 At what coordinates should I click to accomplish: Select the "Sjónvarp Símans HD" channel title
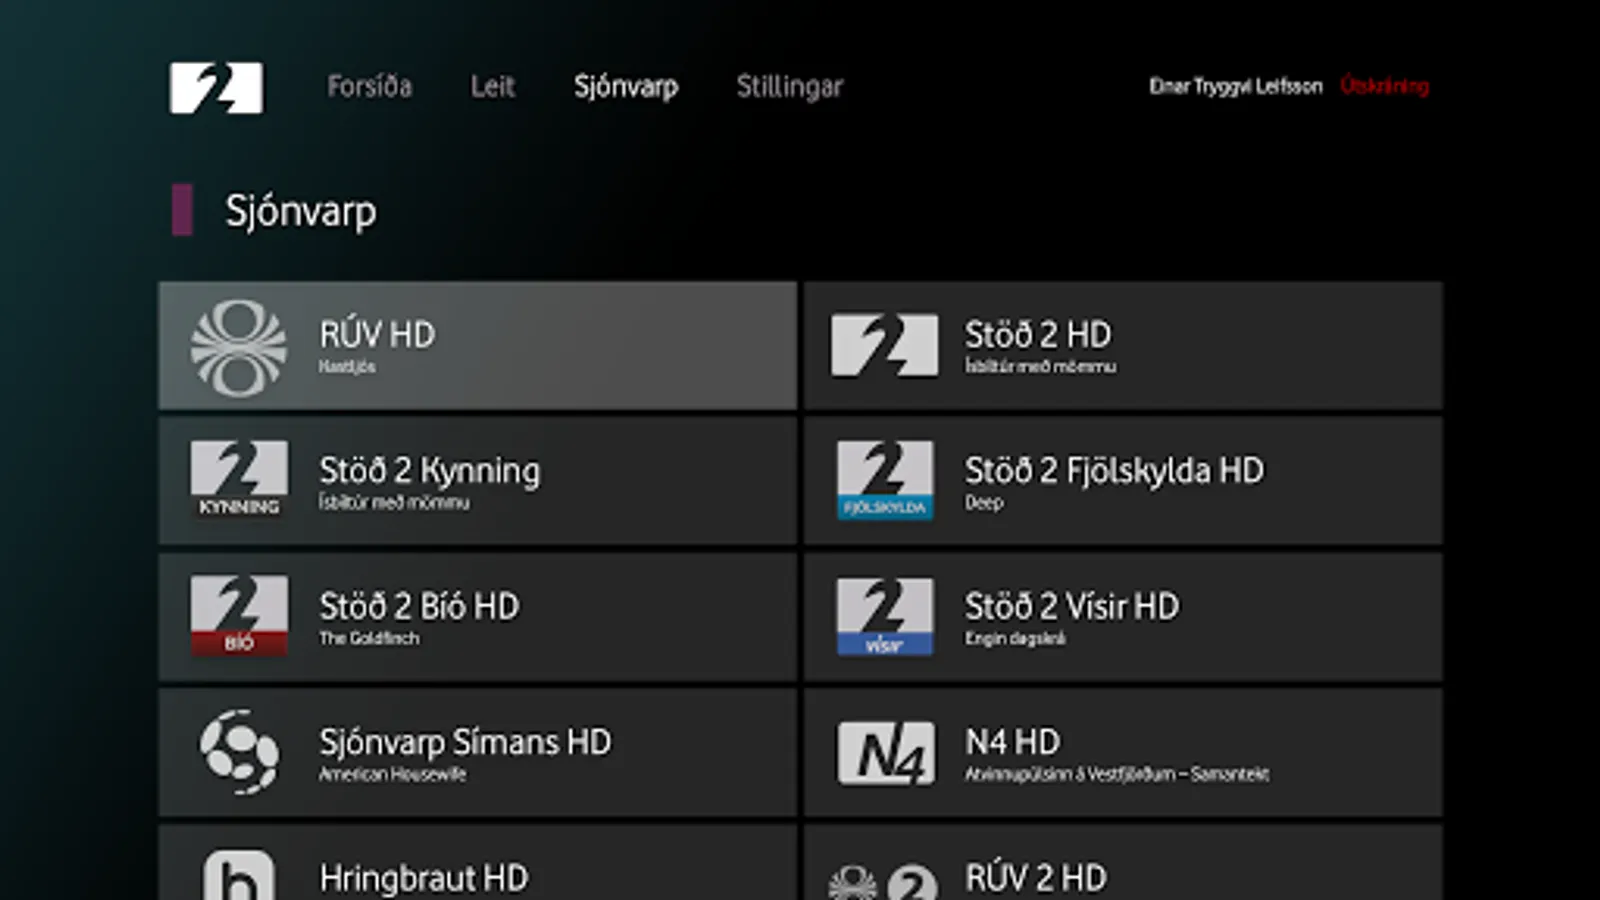pyautogui.click(x=465, y=742)
